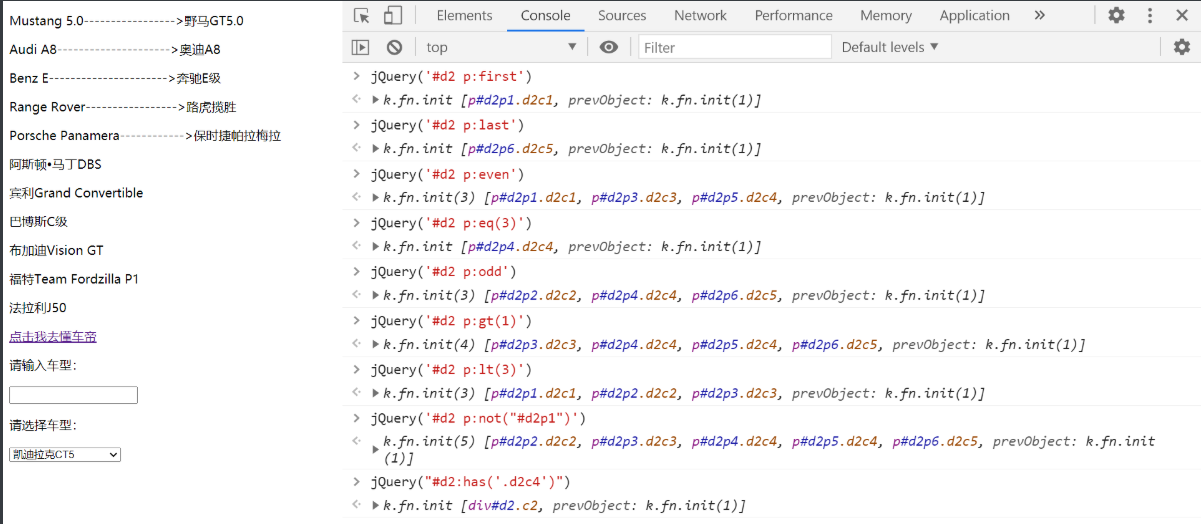Open DevTools settings gear in tab bar
1201x524 pixels.
[1116, 15]
